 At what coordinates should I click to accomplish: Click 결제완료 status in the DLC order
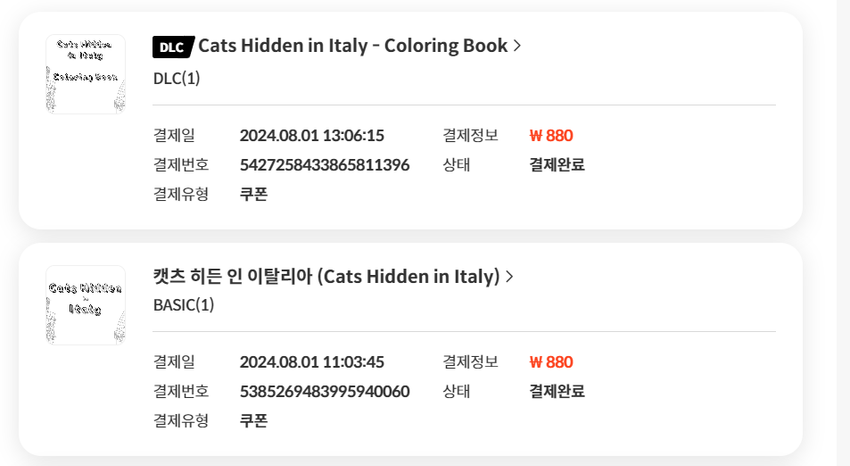(557, 165)
